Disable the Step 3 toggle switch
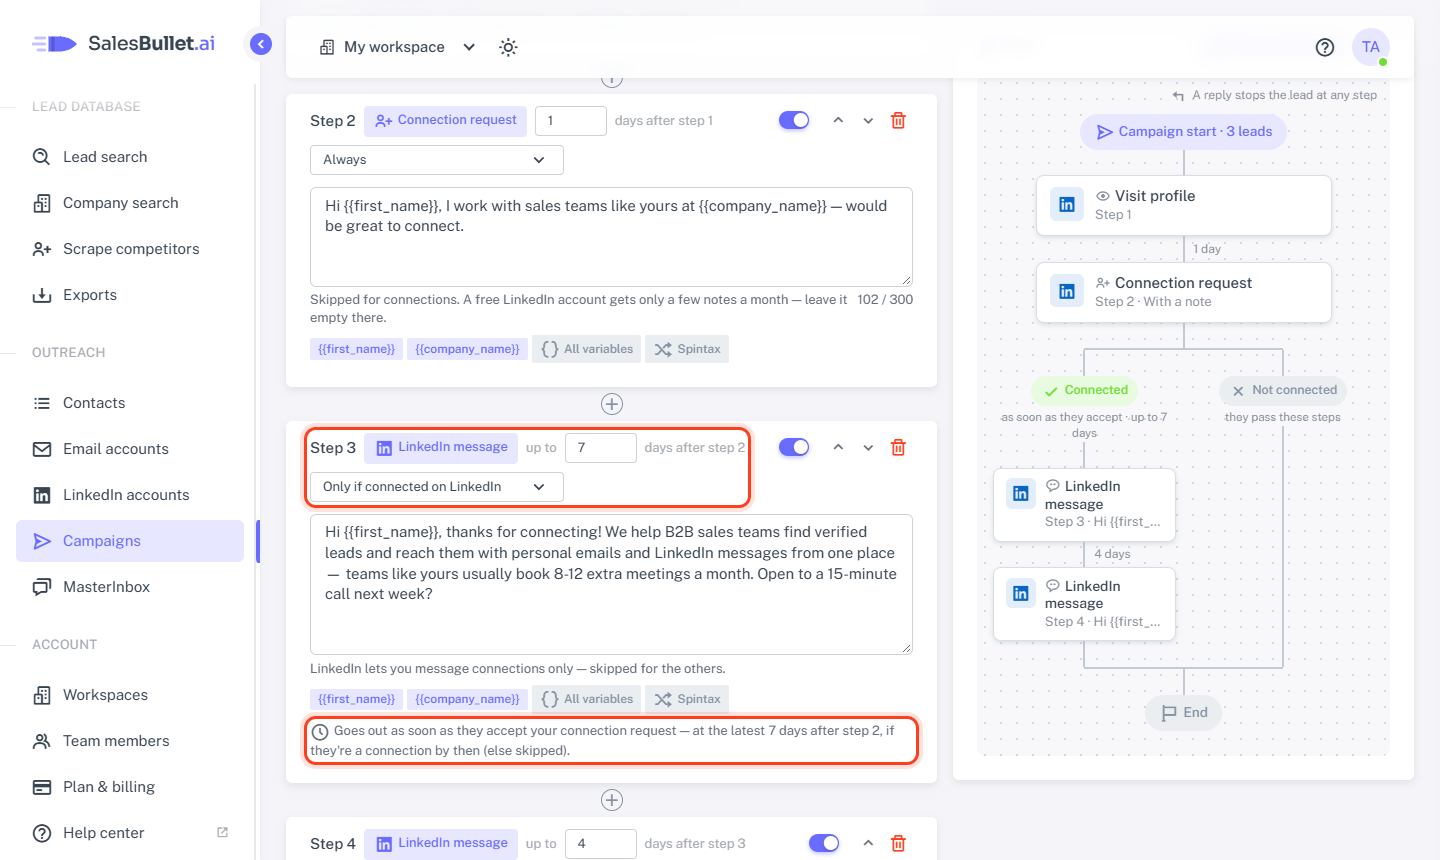 [794, 447]
